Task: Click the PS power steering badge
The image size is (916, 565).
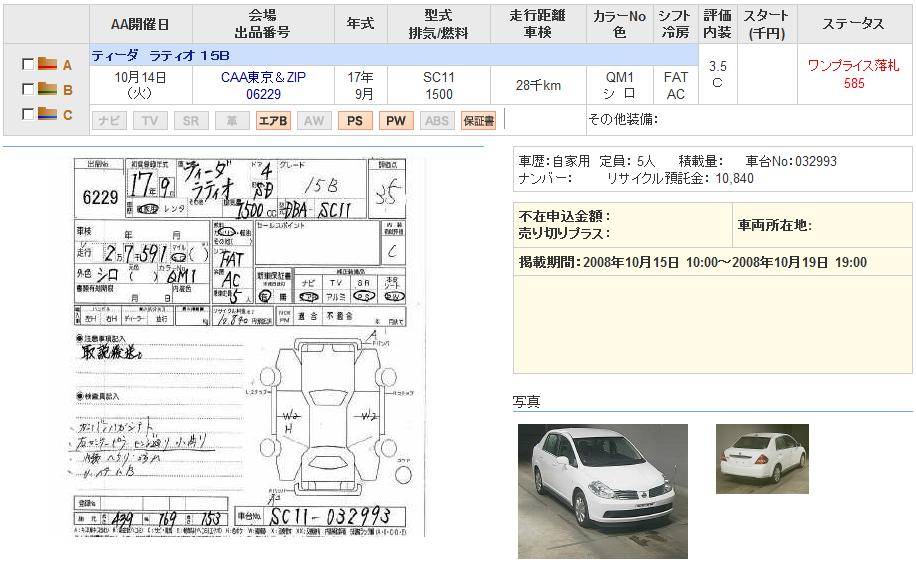Action: coord(355,121)
